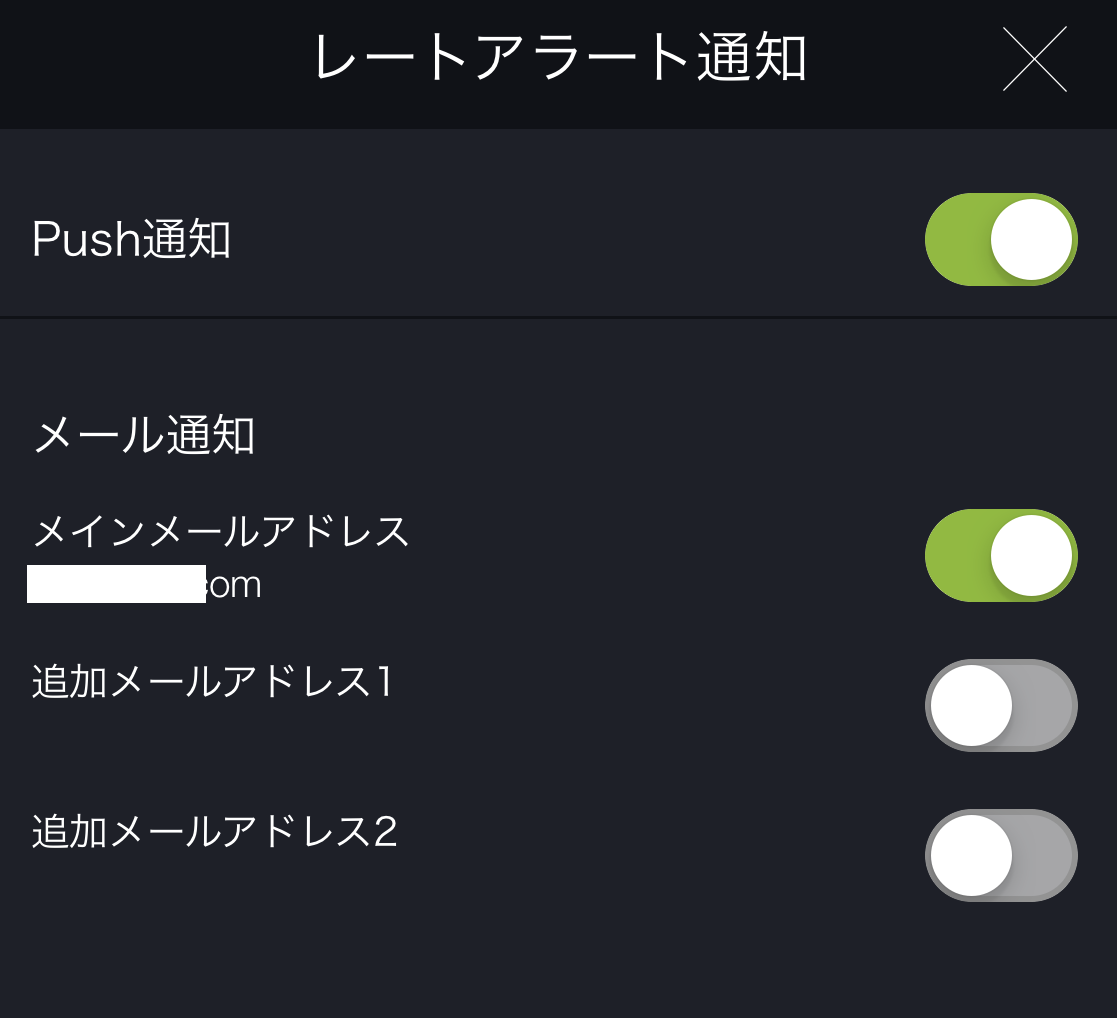Tap the メインメールアドレス label
Image resolution: width=1117 pixels, height=1018 pixels.
click(x=220, y=533)
